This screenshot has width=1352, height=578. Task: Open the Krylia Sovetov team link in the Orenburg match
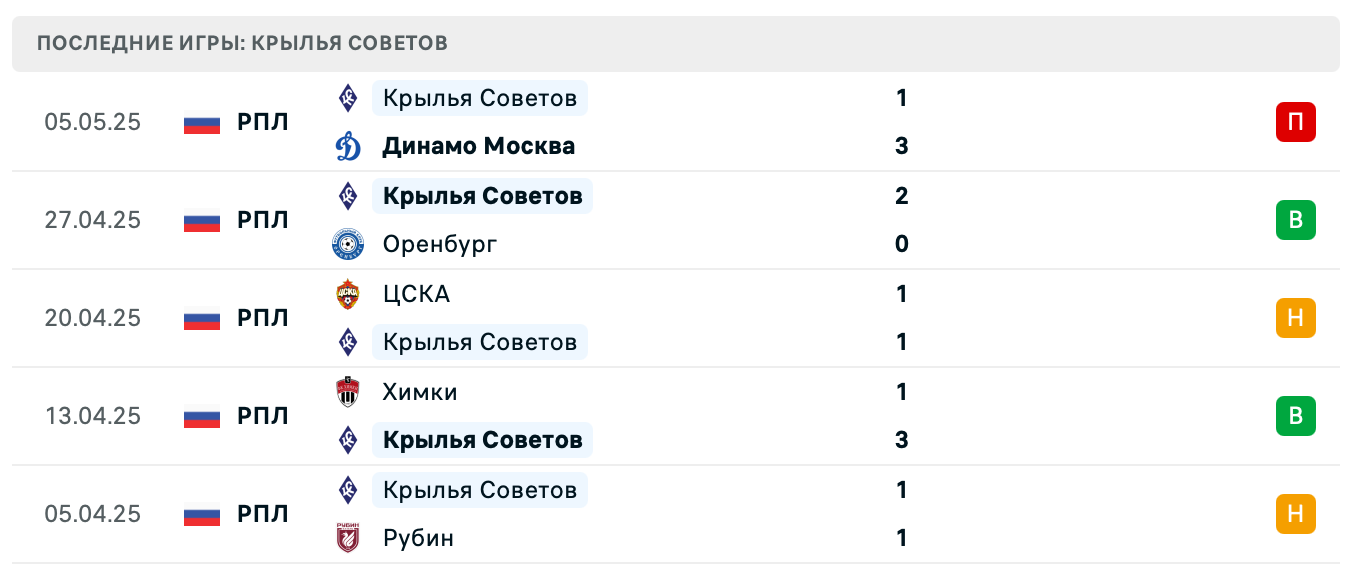coord(481,196)
